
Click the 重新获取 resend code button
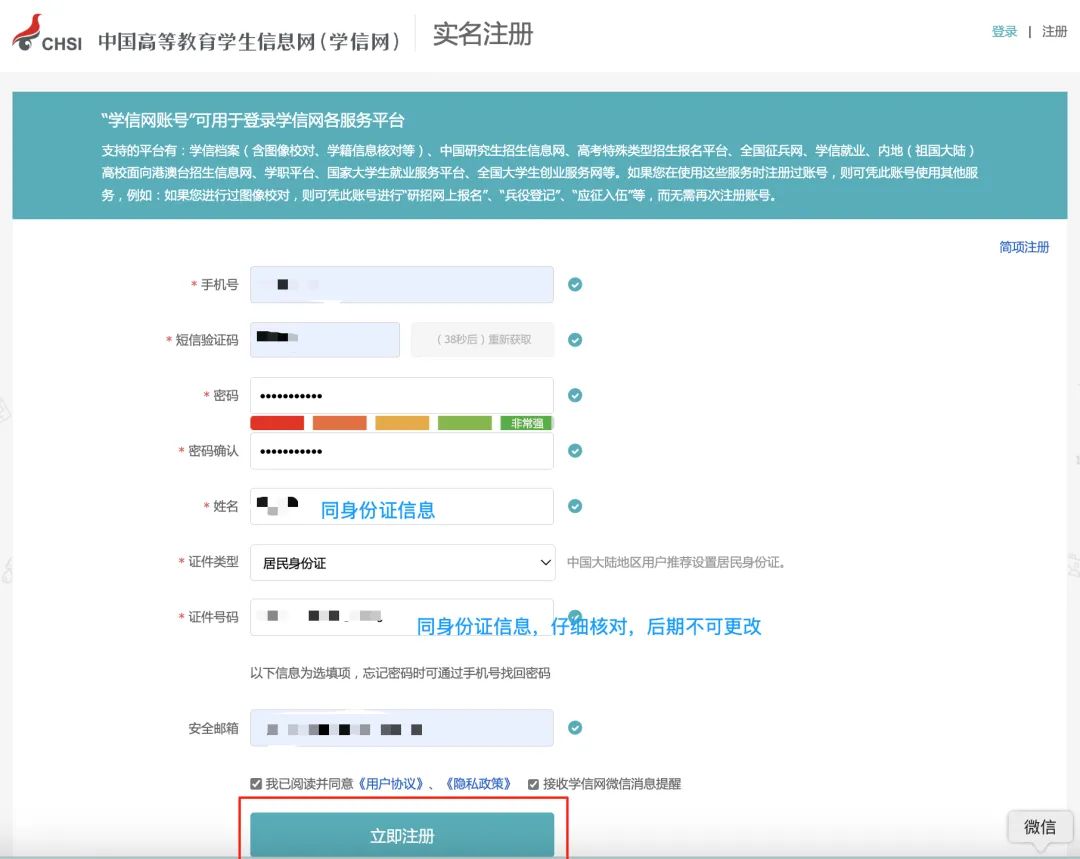483,340
